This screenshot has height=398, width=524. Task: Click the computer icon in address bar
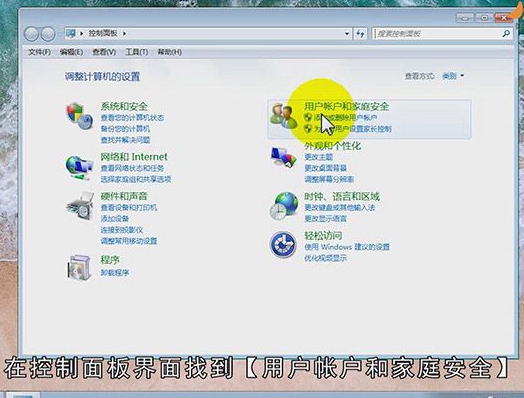[71, 33]
